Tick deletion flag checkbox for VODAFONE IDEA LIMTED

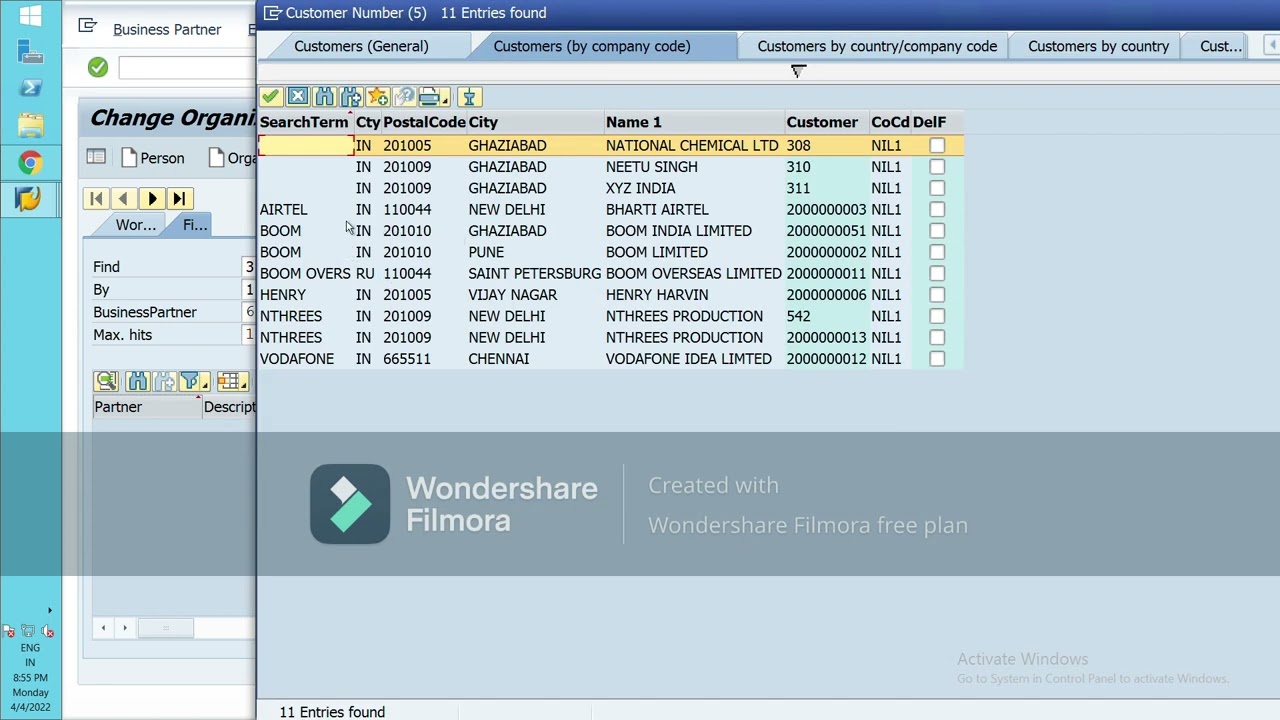click(x=937, y=359)
